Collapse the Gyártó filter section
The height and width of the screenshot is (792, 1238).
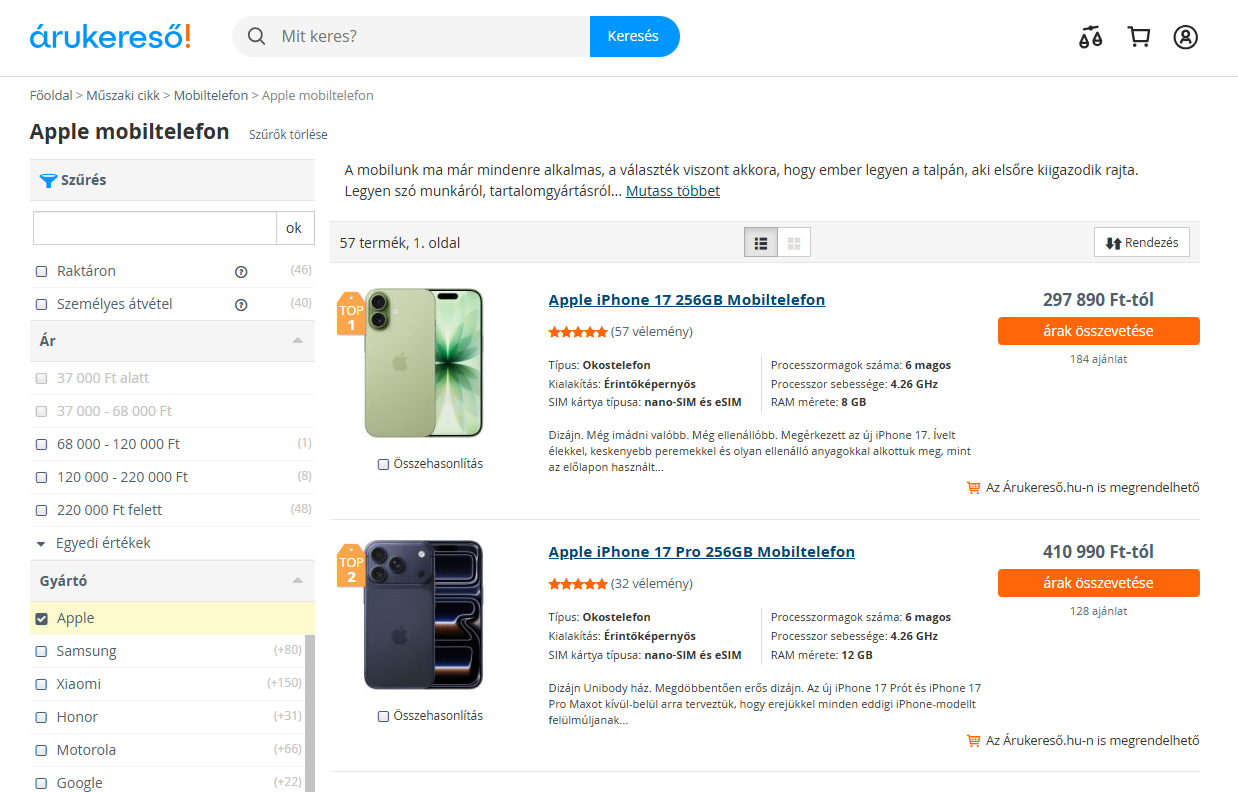(x=297, y=581)
